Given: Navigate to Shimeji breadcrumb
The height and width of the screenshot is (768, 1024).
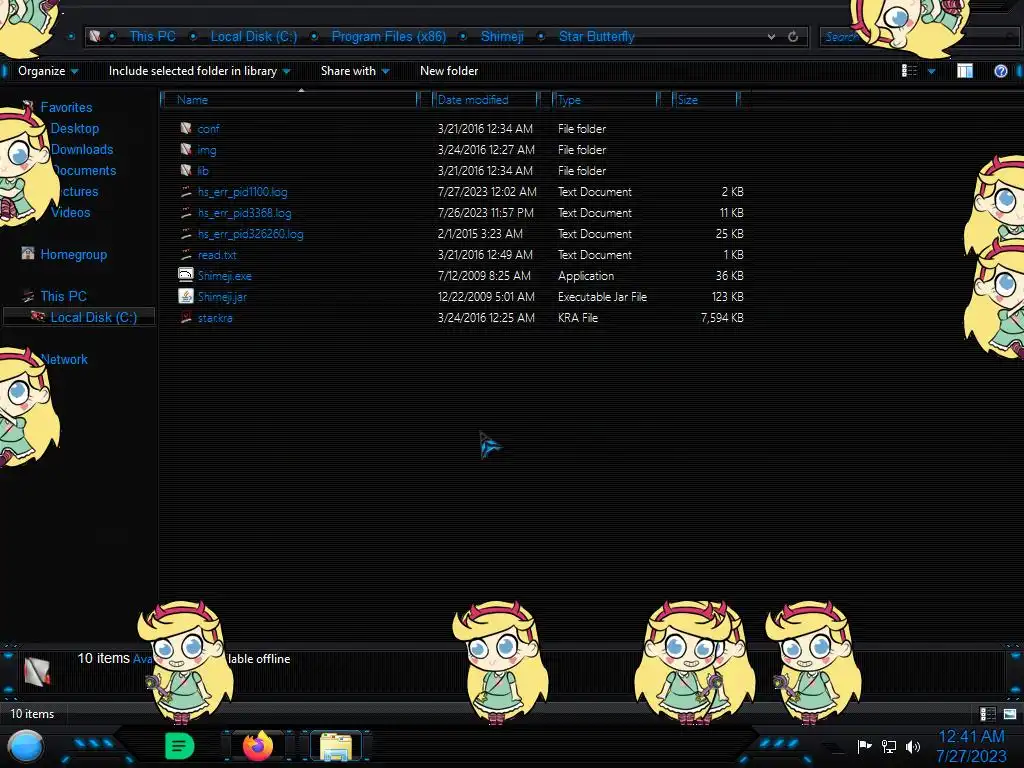Looking at the screenshot, I should pos(502,37).
